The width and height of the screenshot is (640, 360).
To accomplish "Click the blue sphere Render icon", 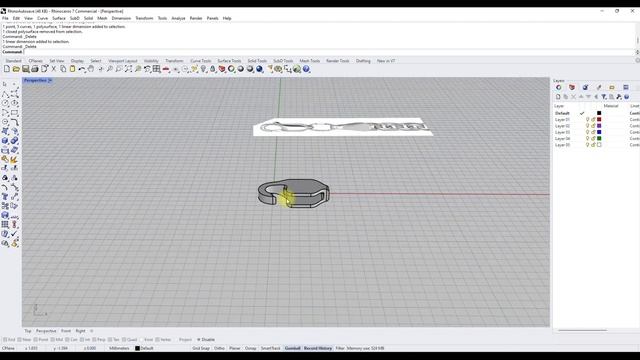I will point(260,69).
